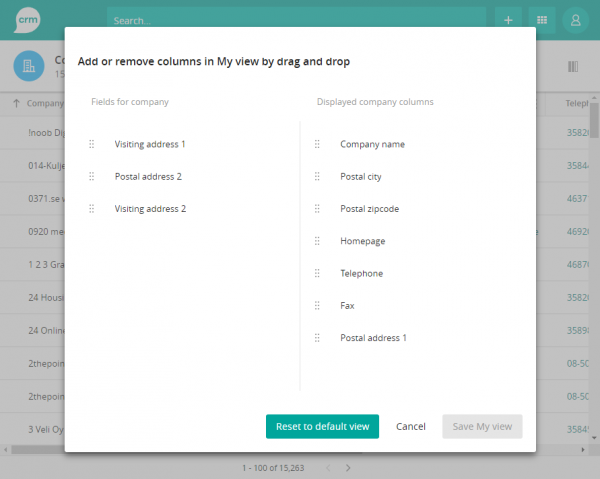The height and width of the screenshot is (479, 600).
Task: Cancel the column editing dialog
Action: [411, 427]
